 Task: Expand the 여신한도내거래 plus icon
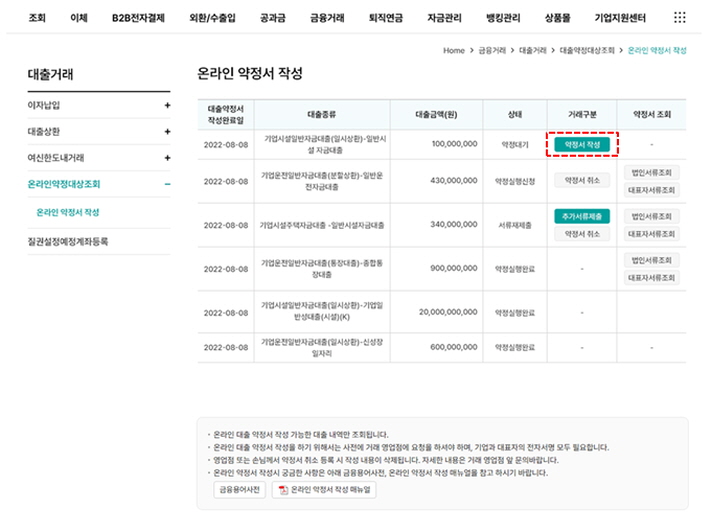167,158
